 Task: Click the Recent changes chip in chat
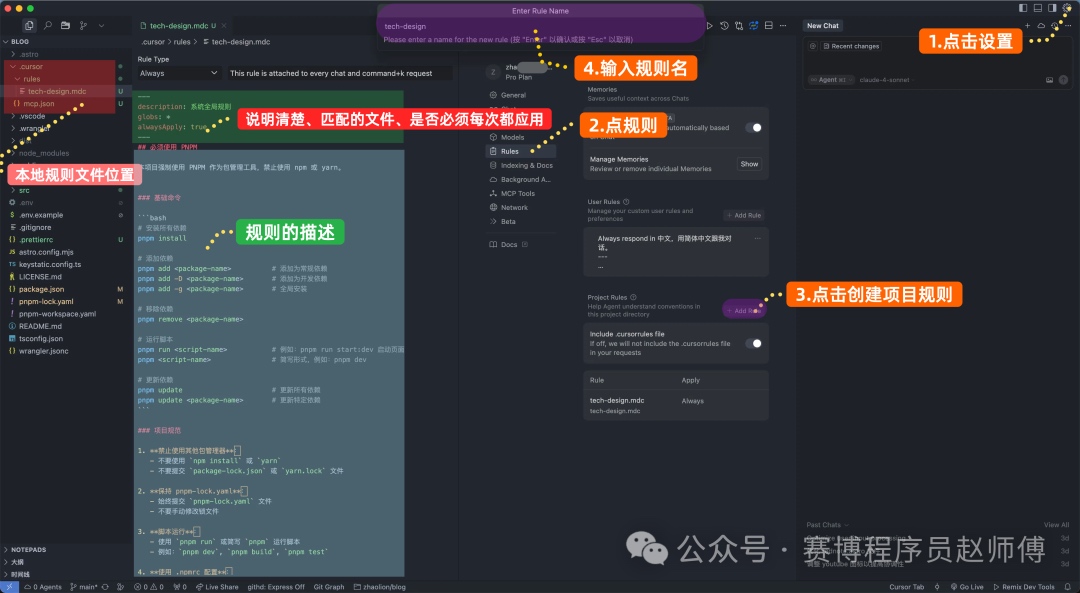pyautogui.click(x=851, y=46)
